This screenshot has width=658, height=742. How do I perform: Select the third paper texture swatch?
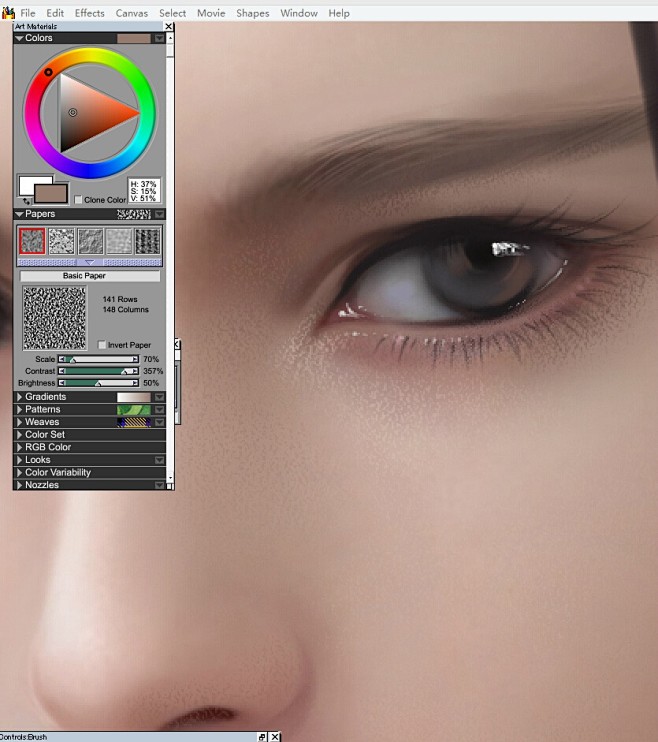90,241
